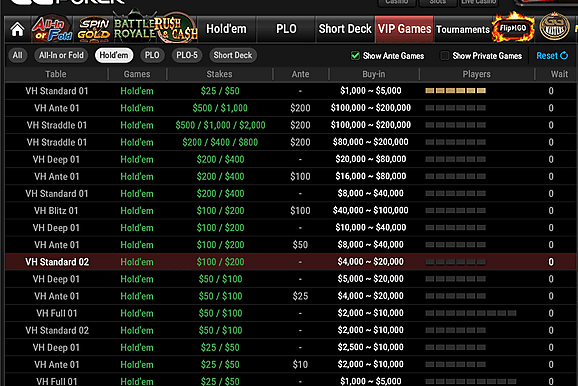The width and height of the screenshot is (578, 386).
Task: Open the Battle Royale game icon
Action: click(135, 28)
